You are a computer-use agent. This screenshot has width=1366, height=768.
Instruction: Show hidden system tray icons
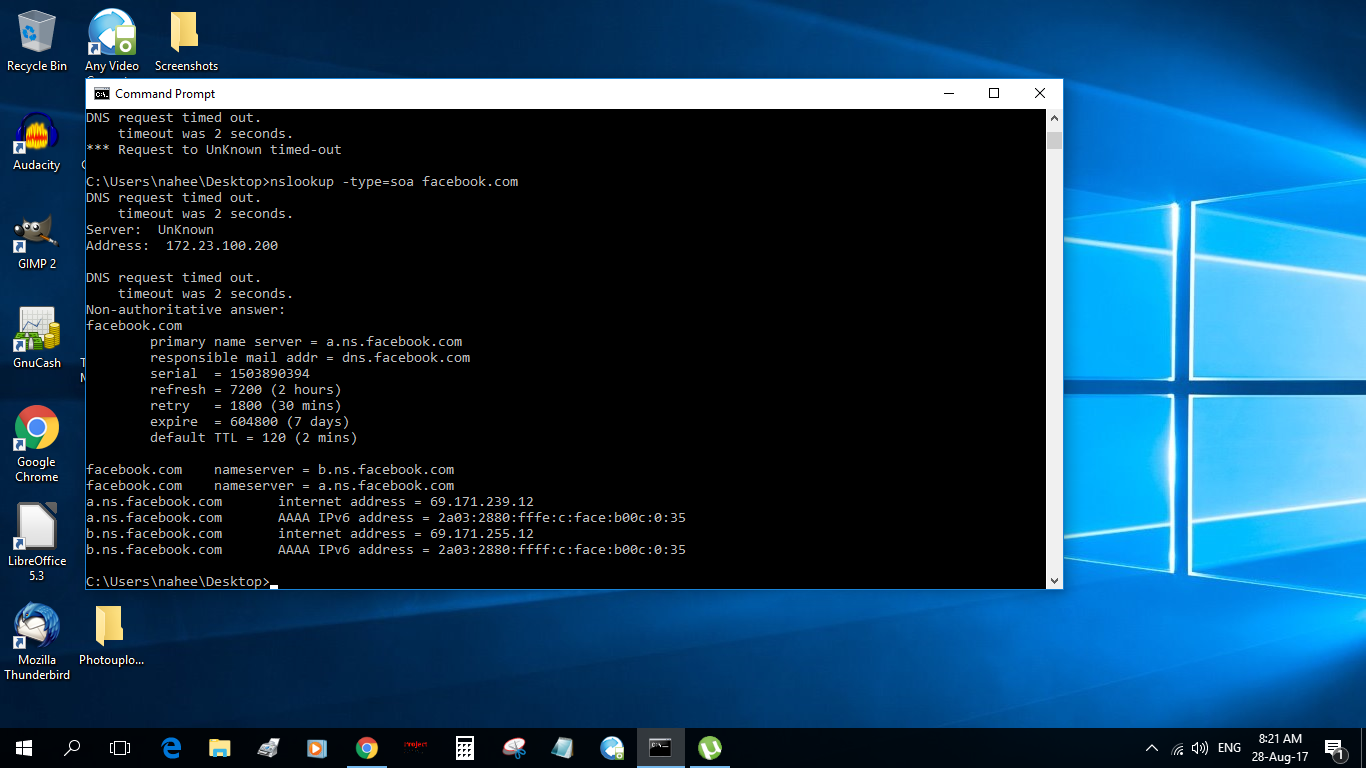click(1151, 748)
